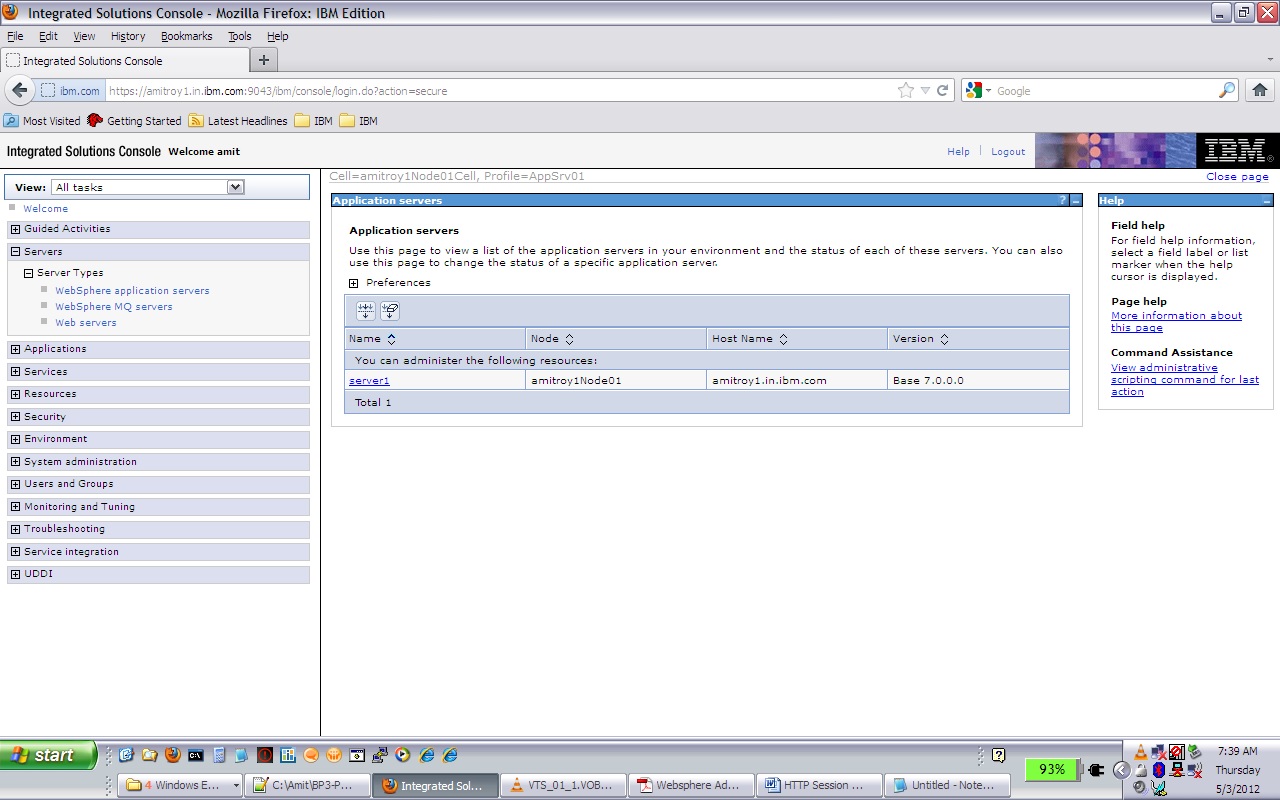Image resolution: width=1280 pixels, height=800 pixels.
Task: Click the Logout link
Action: [1008, 152]
